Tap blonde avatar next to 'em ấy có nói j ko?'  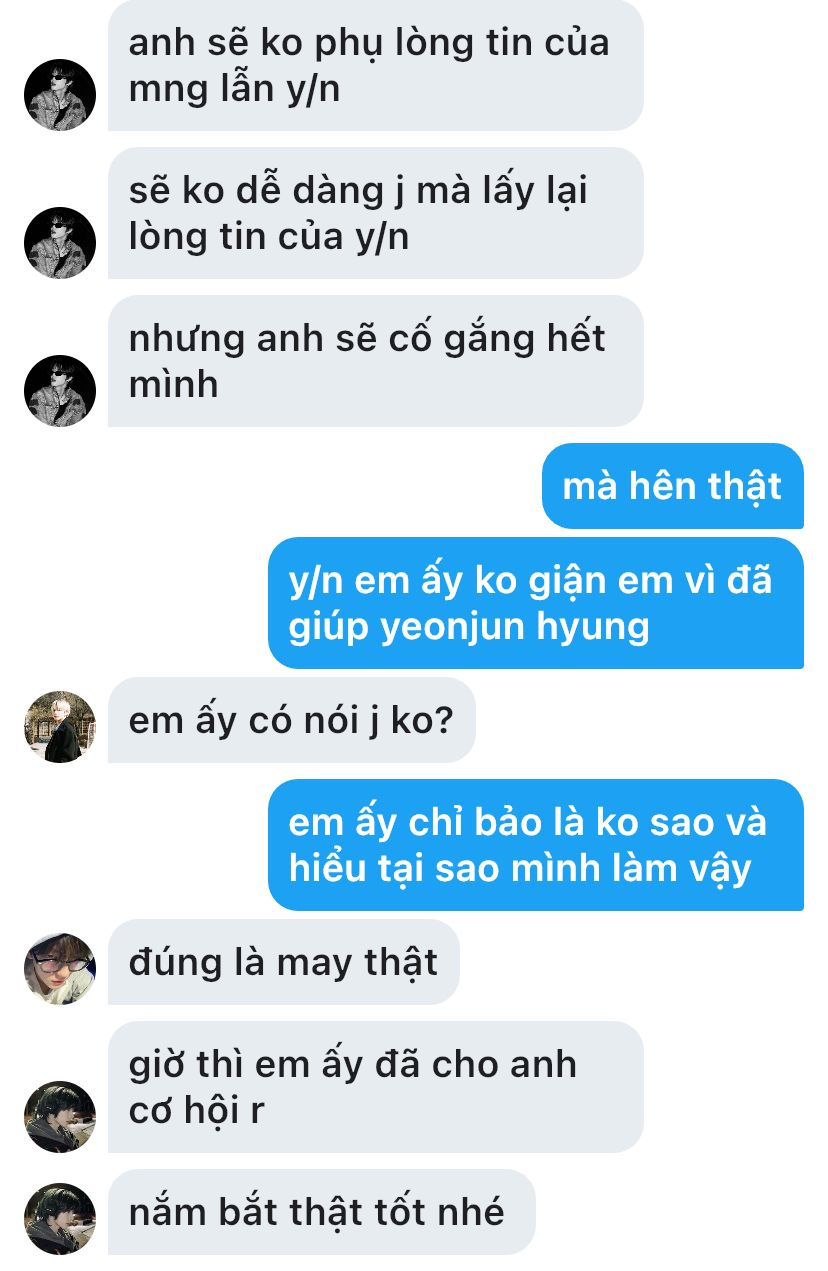click(x=60, y=727)
